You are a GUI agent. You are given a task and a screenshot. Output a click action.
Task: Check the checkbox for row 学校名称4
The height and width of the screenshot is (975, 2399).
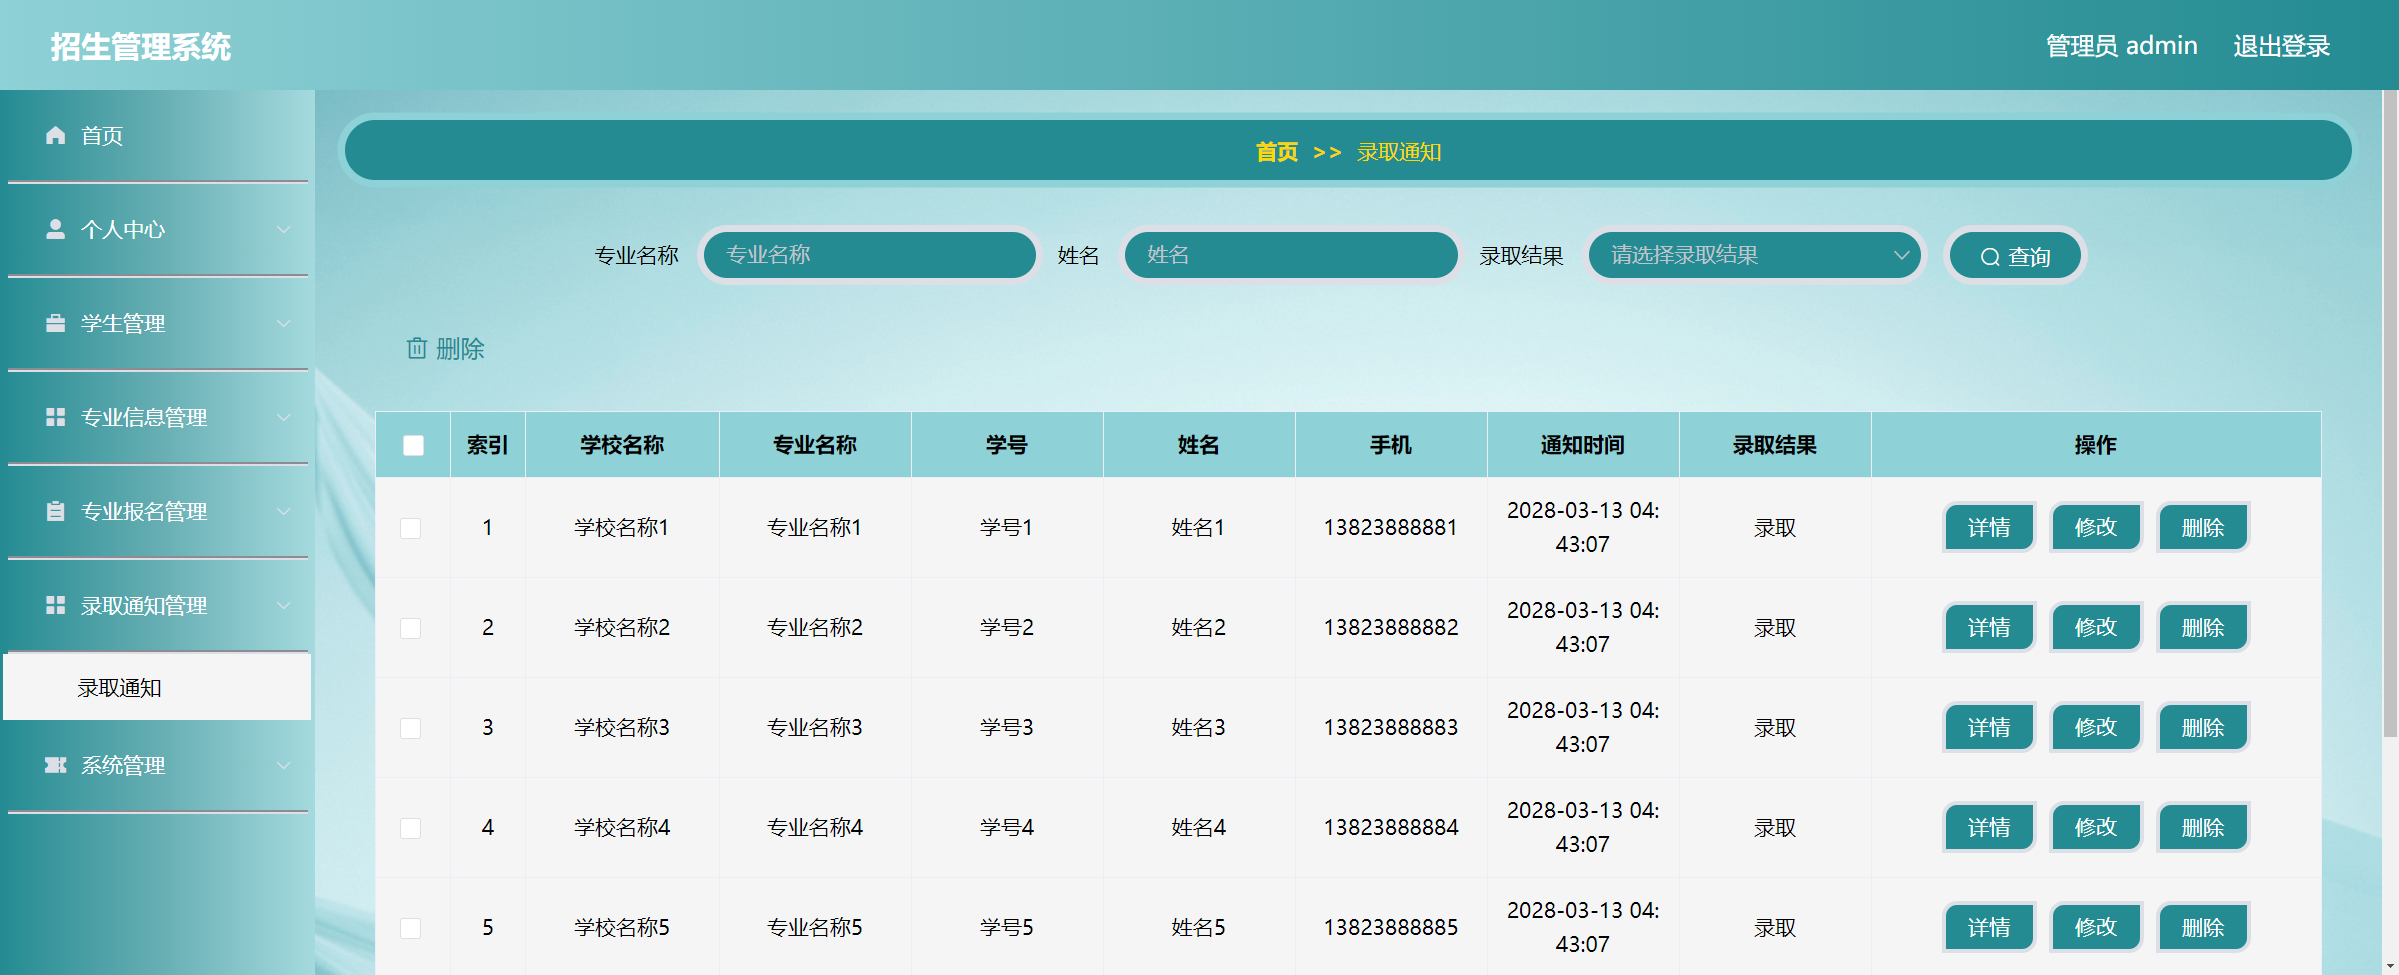(x=411, y=828)
